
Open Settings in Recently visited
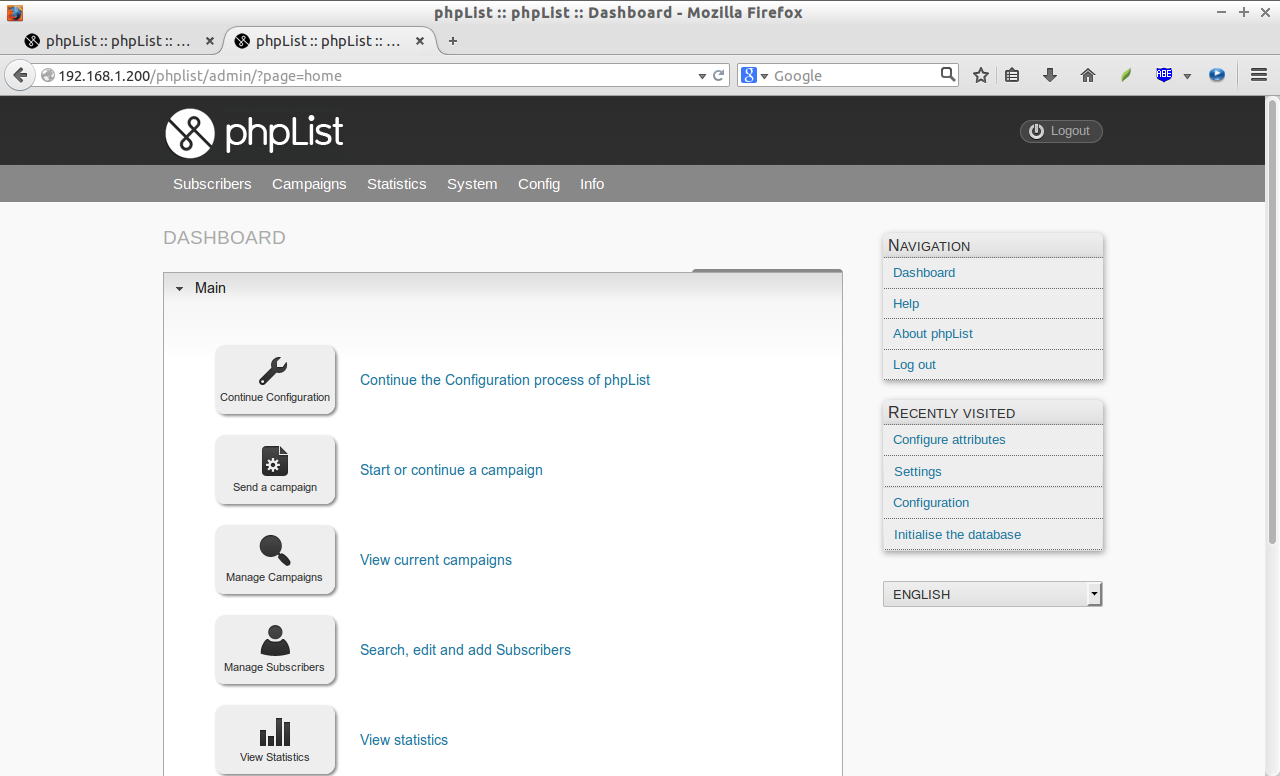pyautogui.click(x=918, y=472)
